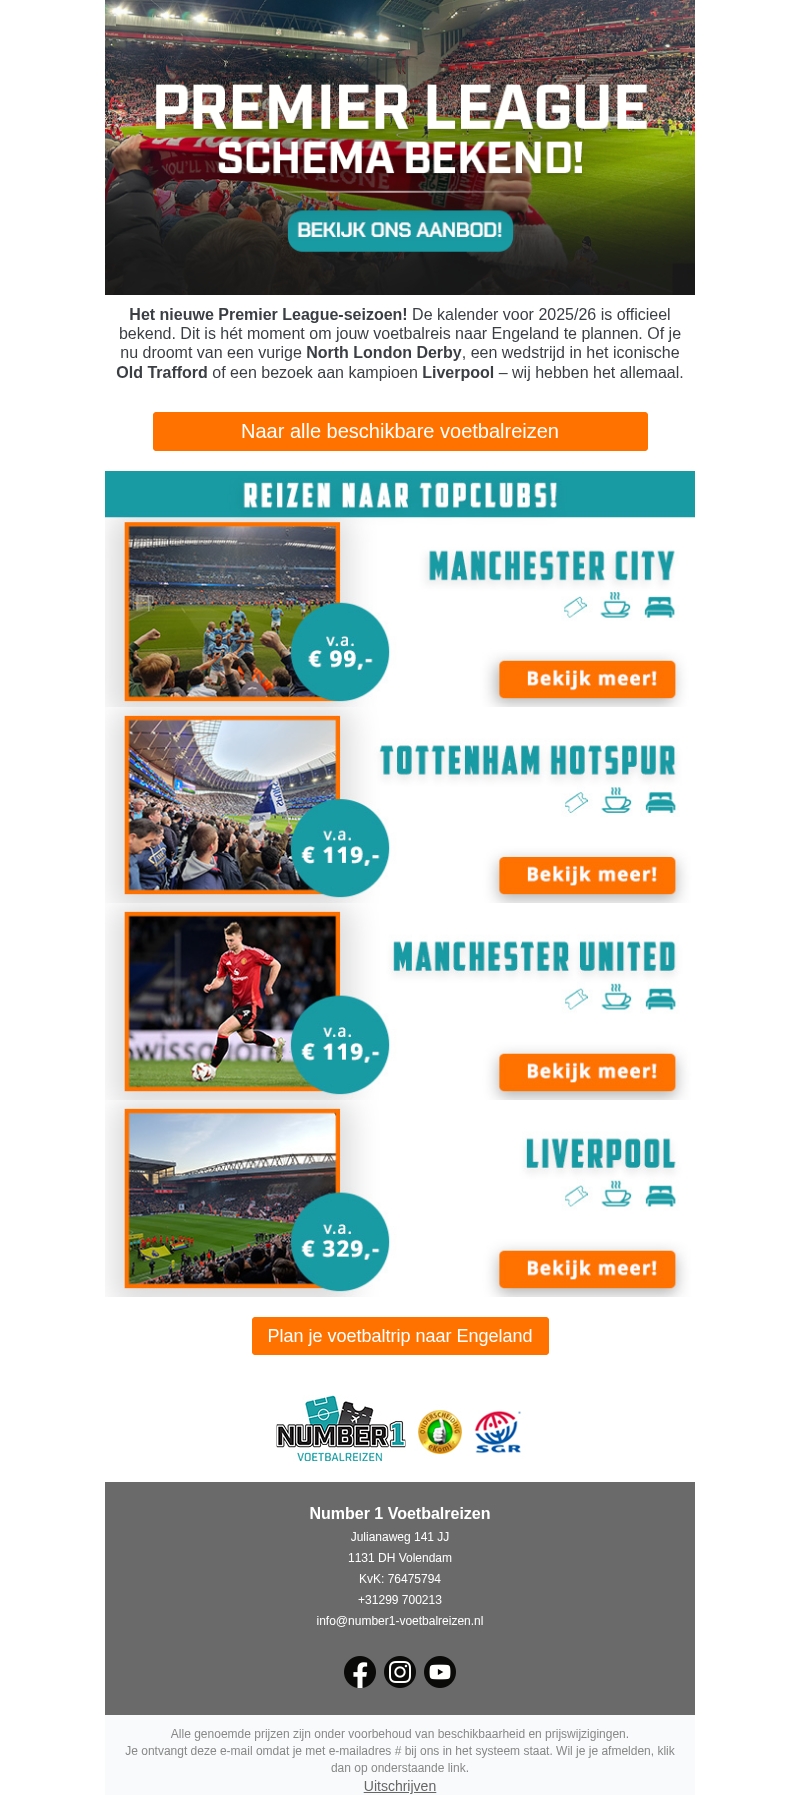Open the YouTube icon in footer
The height and width of the screenshot is (1795, 800).
440,1672
